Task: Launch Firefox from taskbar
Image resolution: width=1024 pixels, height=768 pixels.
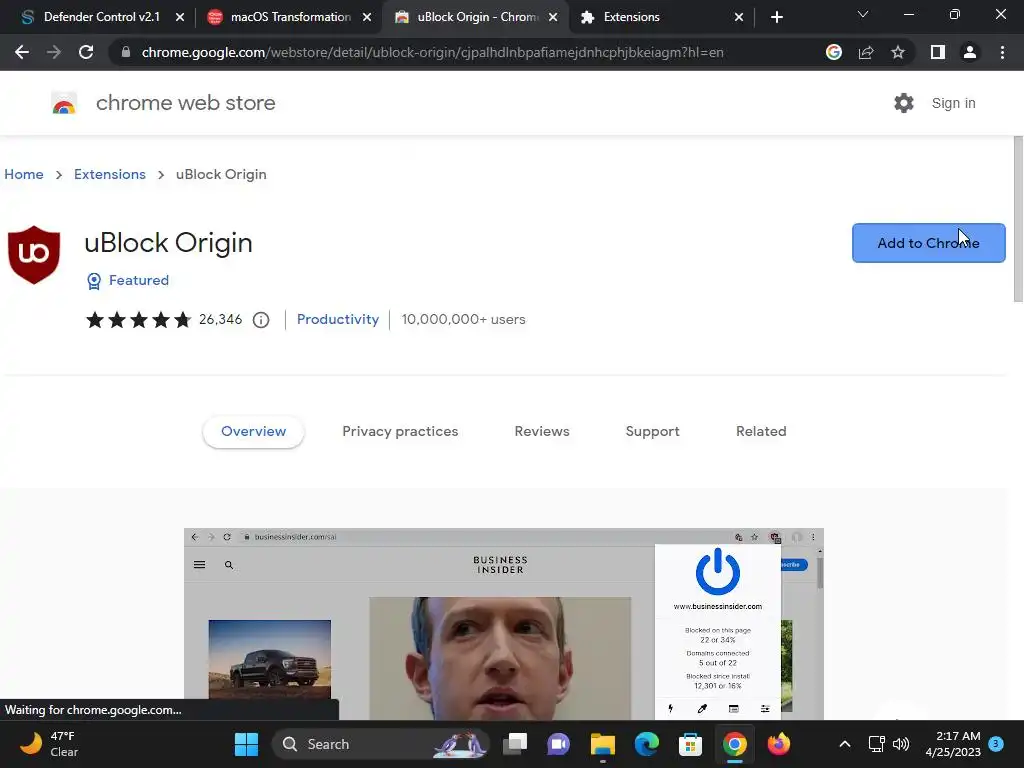Action: [x=778, y=744]
